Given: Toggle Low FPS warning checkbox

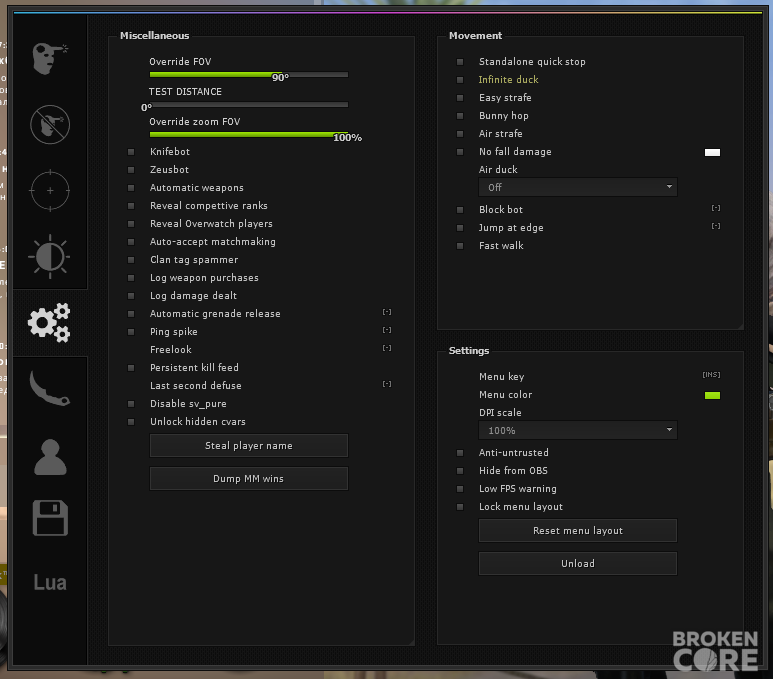Looking at the screenshot, I should coord(460,489).
